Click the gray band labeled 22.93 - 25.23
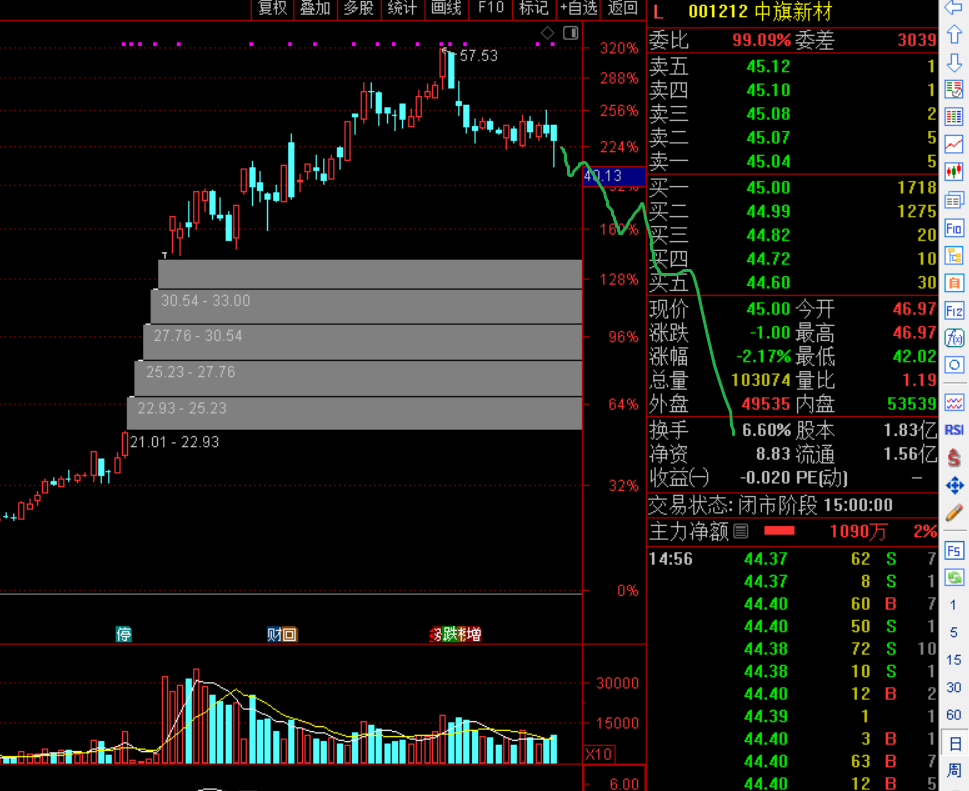969x791 pixels. pyautogui.click(x=355, y=413)
